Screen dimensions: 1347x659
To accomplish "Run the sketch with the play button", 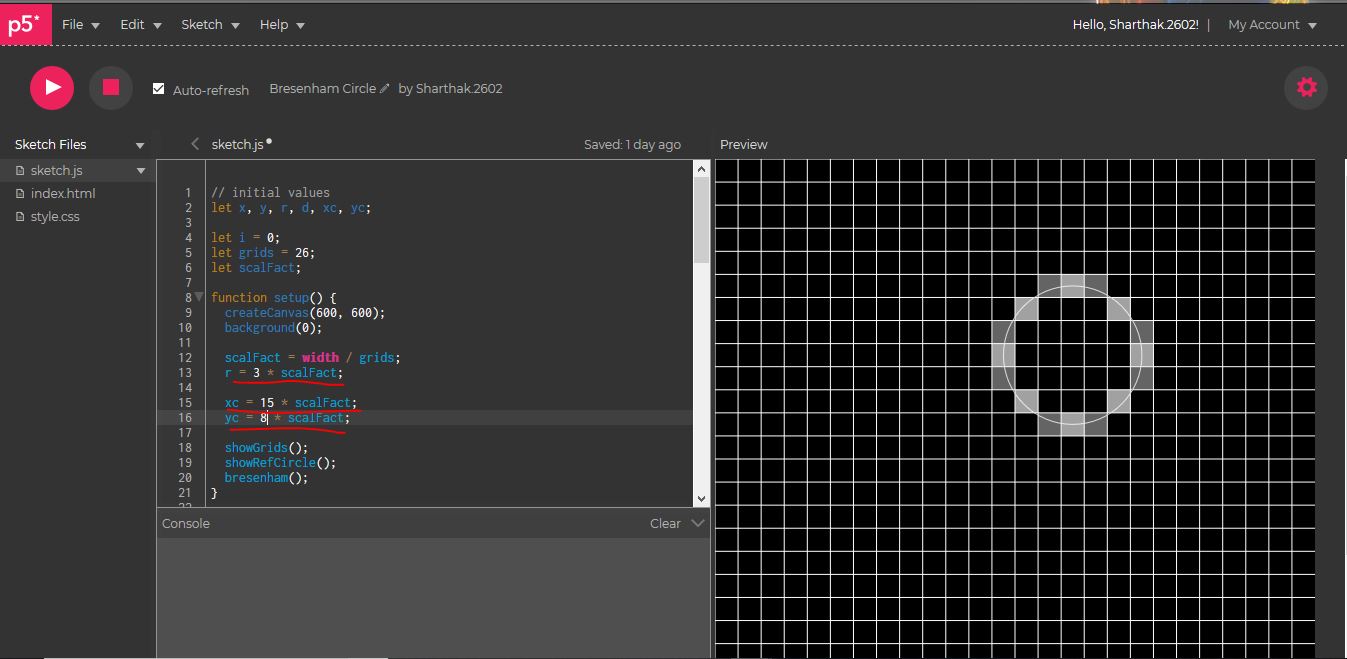I will 51,87.
